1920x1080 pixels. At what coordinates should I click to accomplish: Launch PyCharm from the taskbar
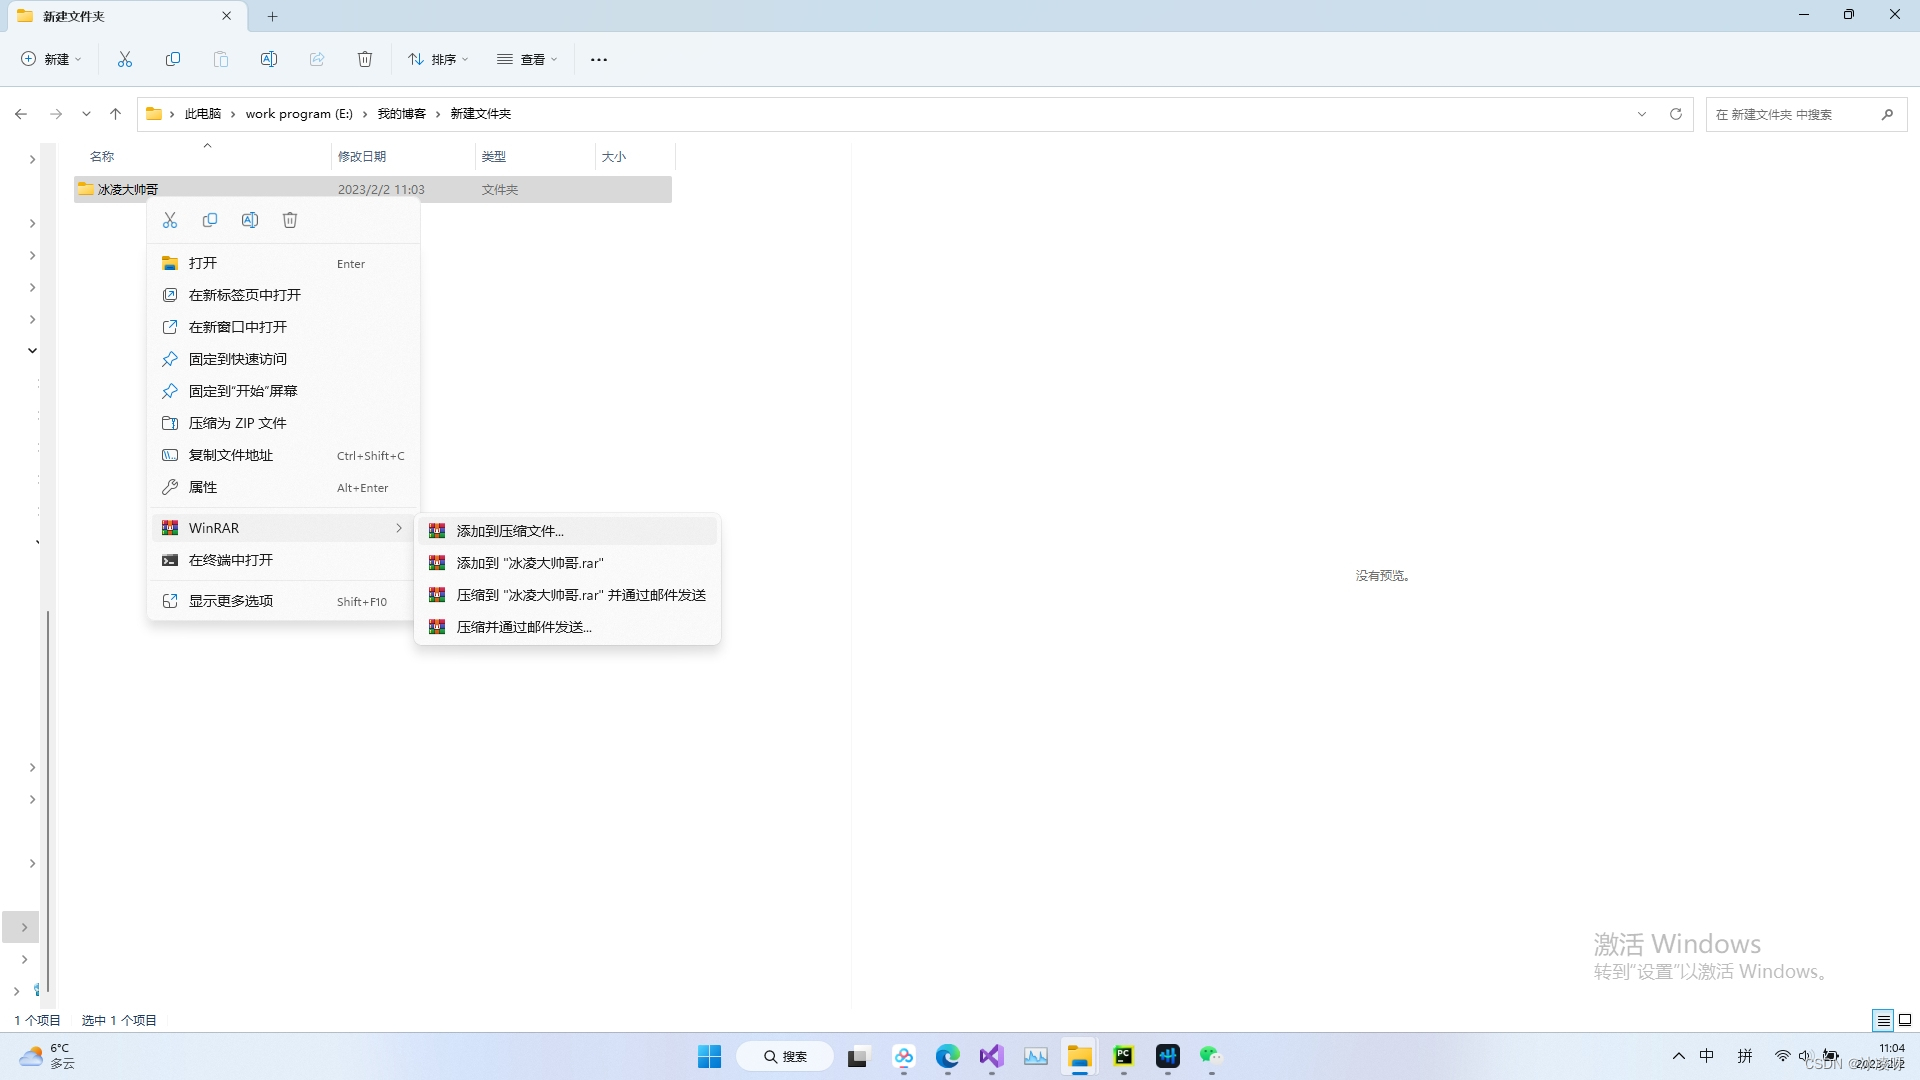(x=1123, y=1056)
